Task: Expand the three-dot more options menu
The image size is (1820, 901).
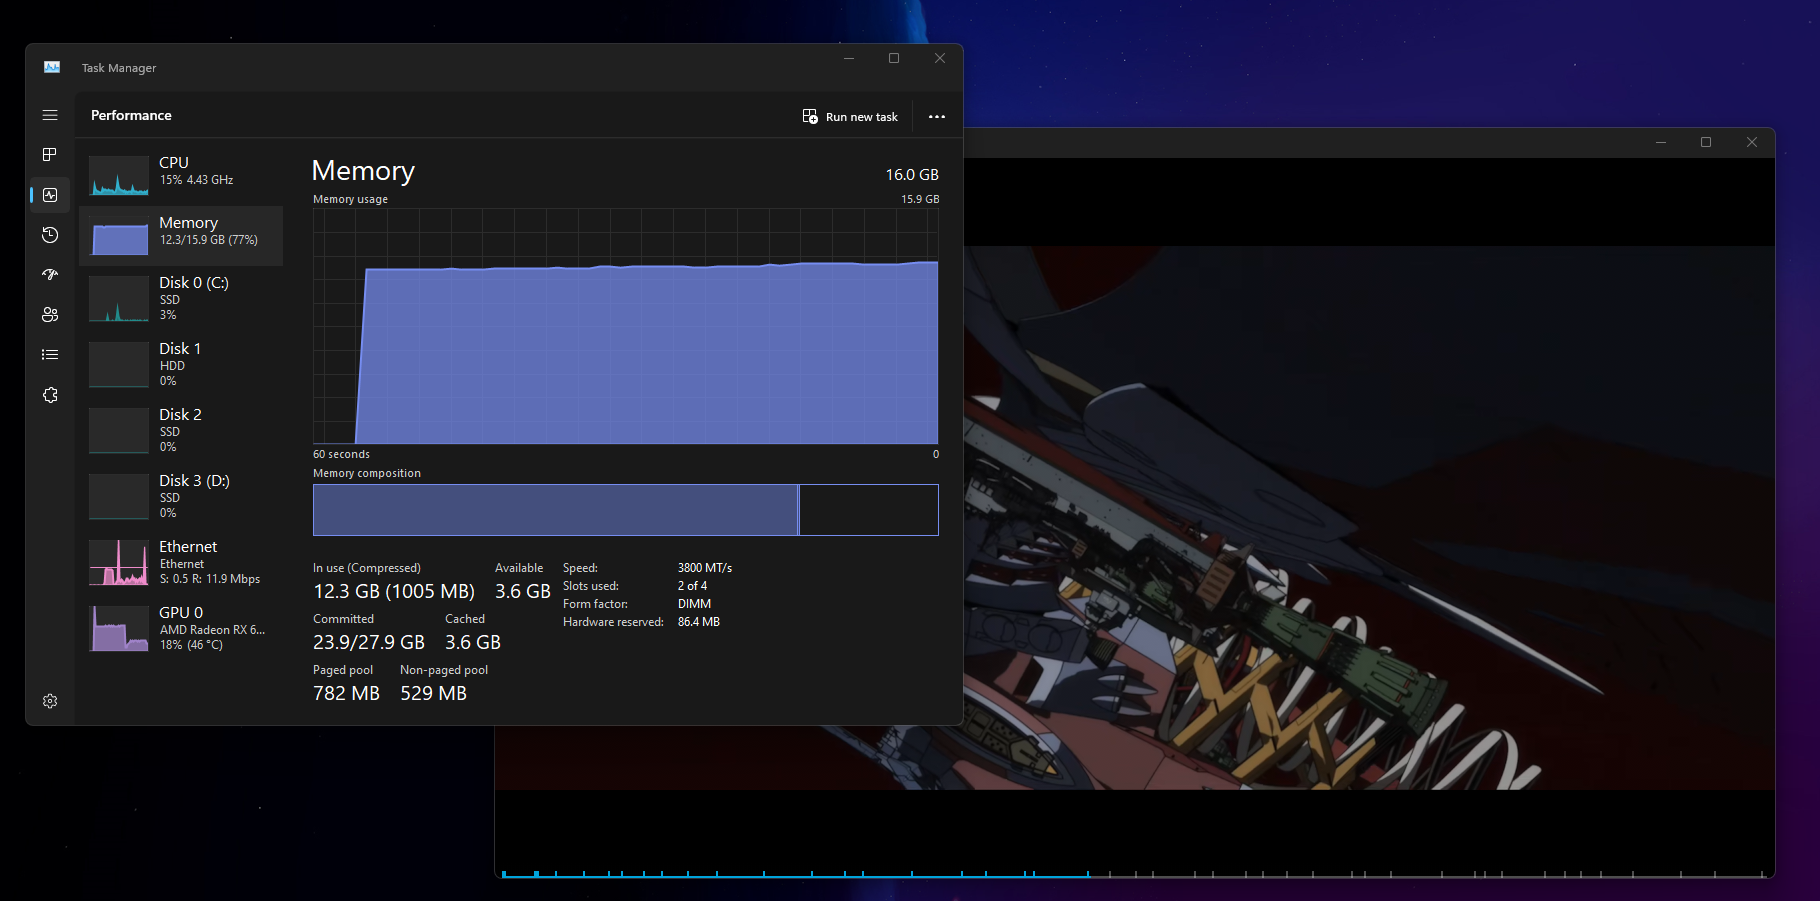Action: coord(936,117)
